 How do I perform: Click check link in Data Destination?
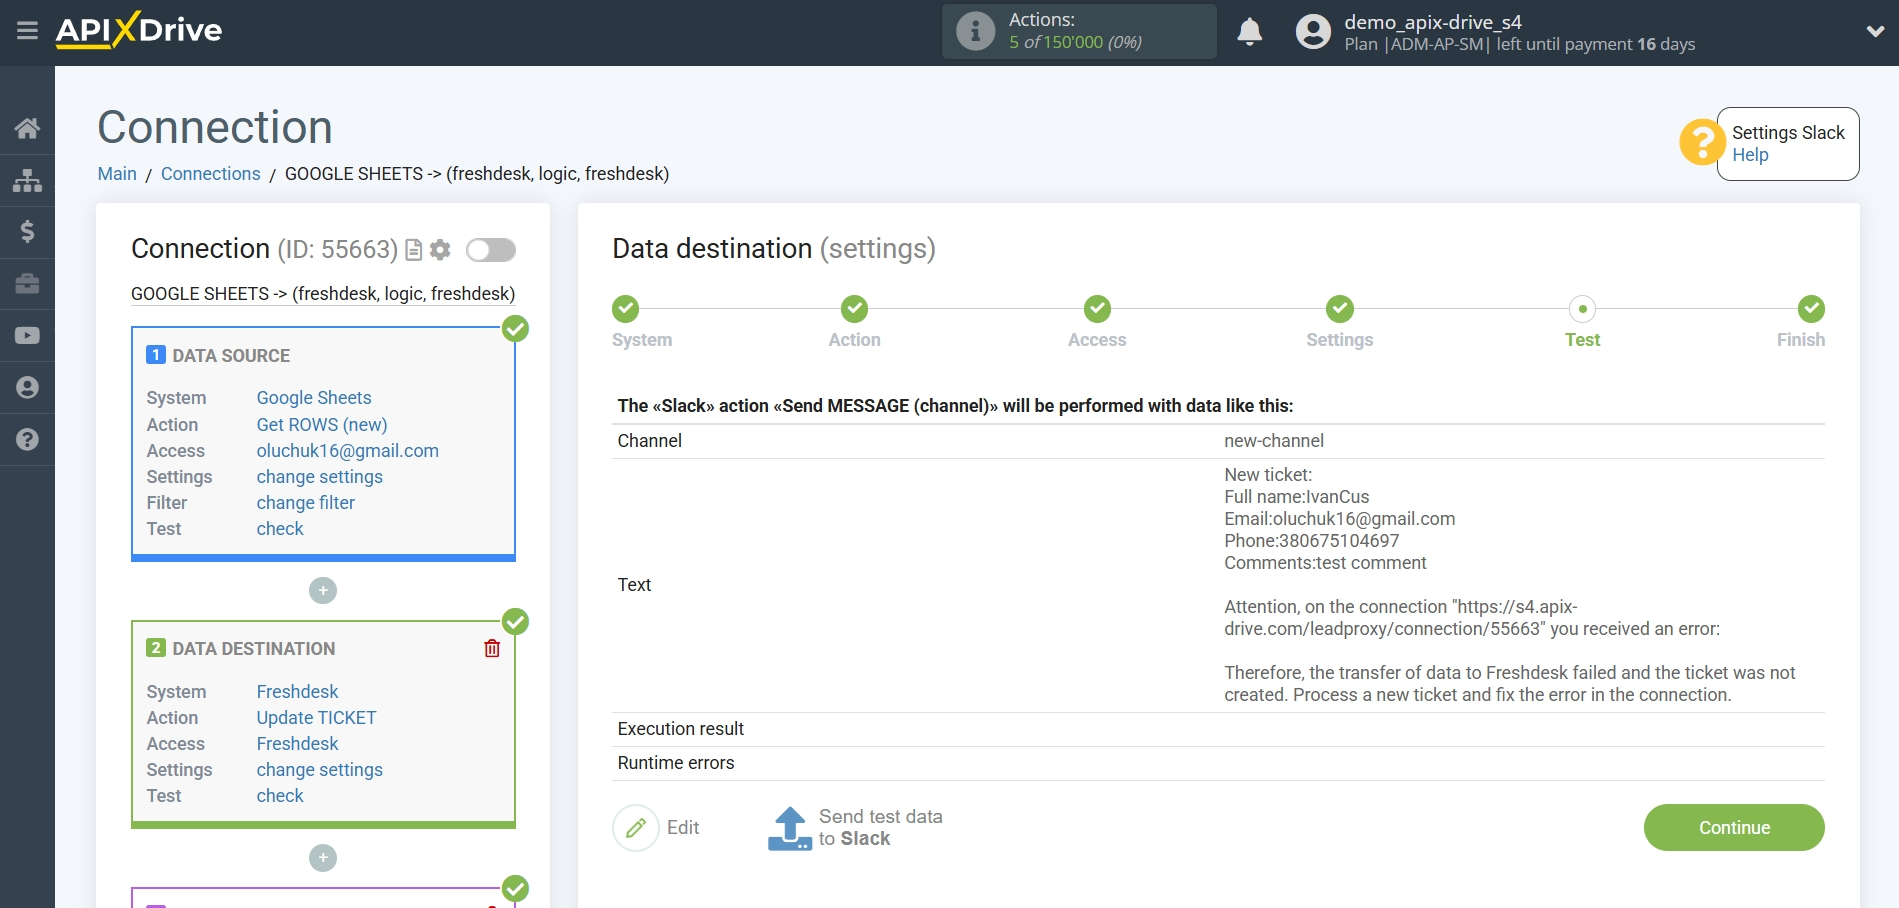click(x=280, y=796)
